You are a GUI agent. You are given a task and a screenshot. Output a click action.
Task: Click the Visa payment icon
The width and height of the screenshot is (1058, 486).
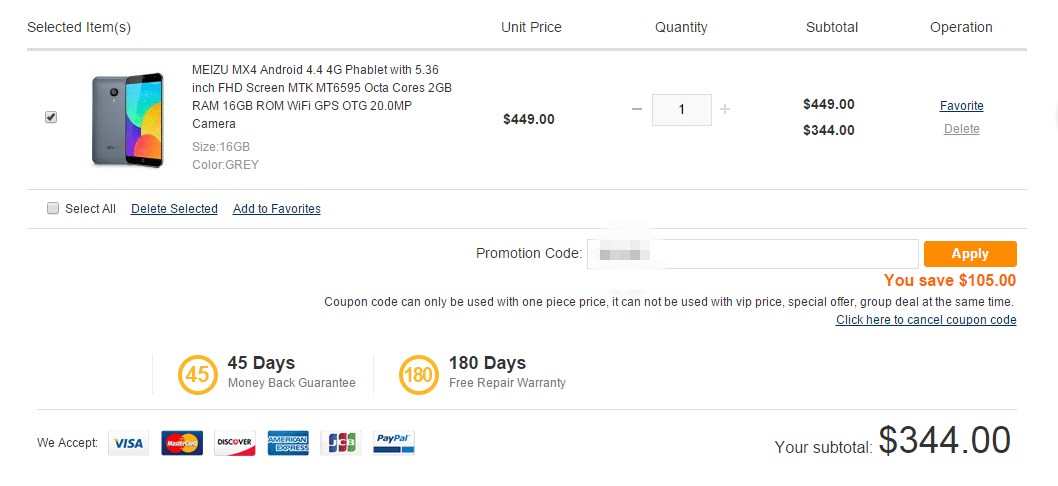[128, 443]
